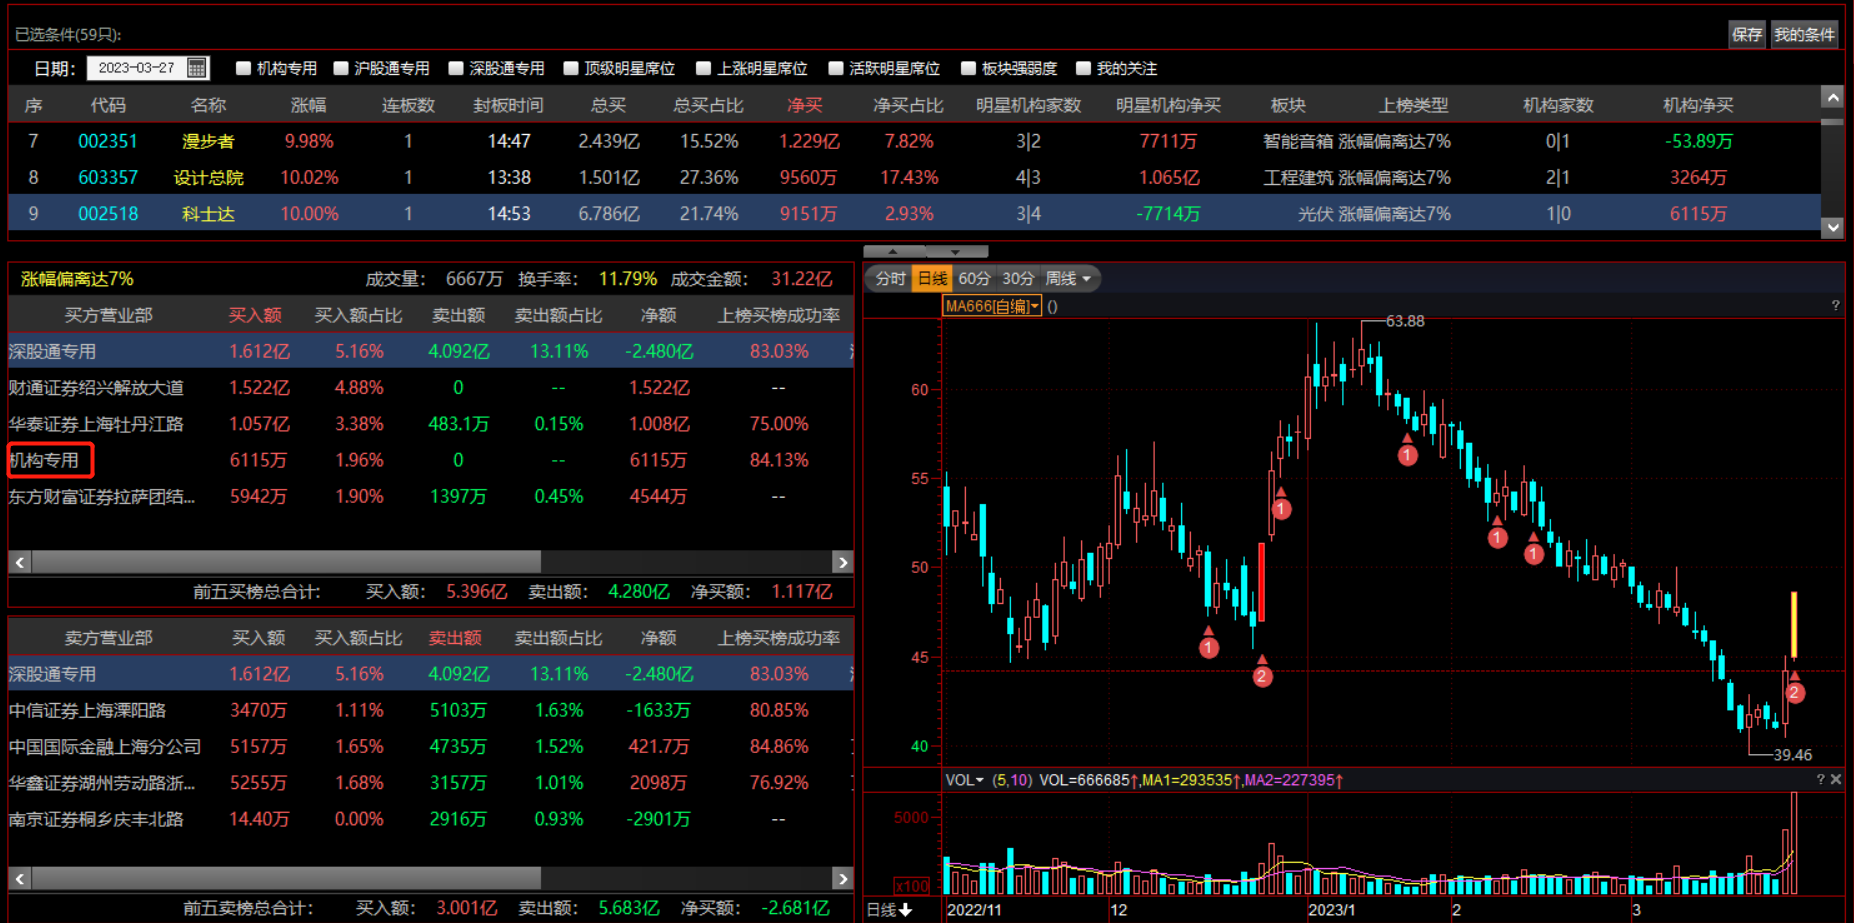
Task: Toggle 板块强弱度 checkbox
Action: click(968, 68)
